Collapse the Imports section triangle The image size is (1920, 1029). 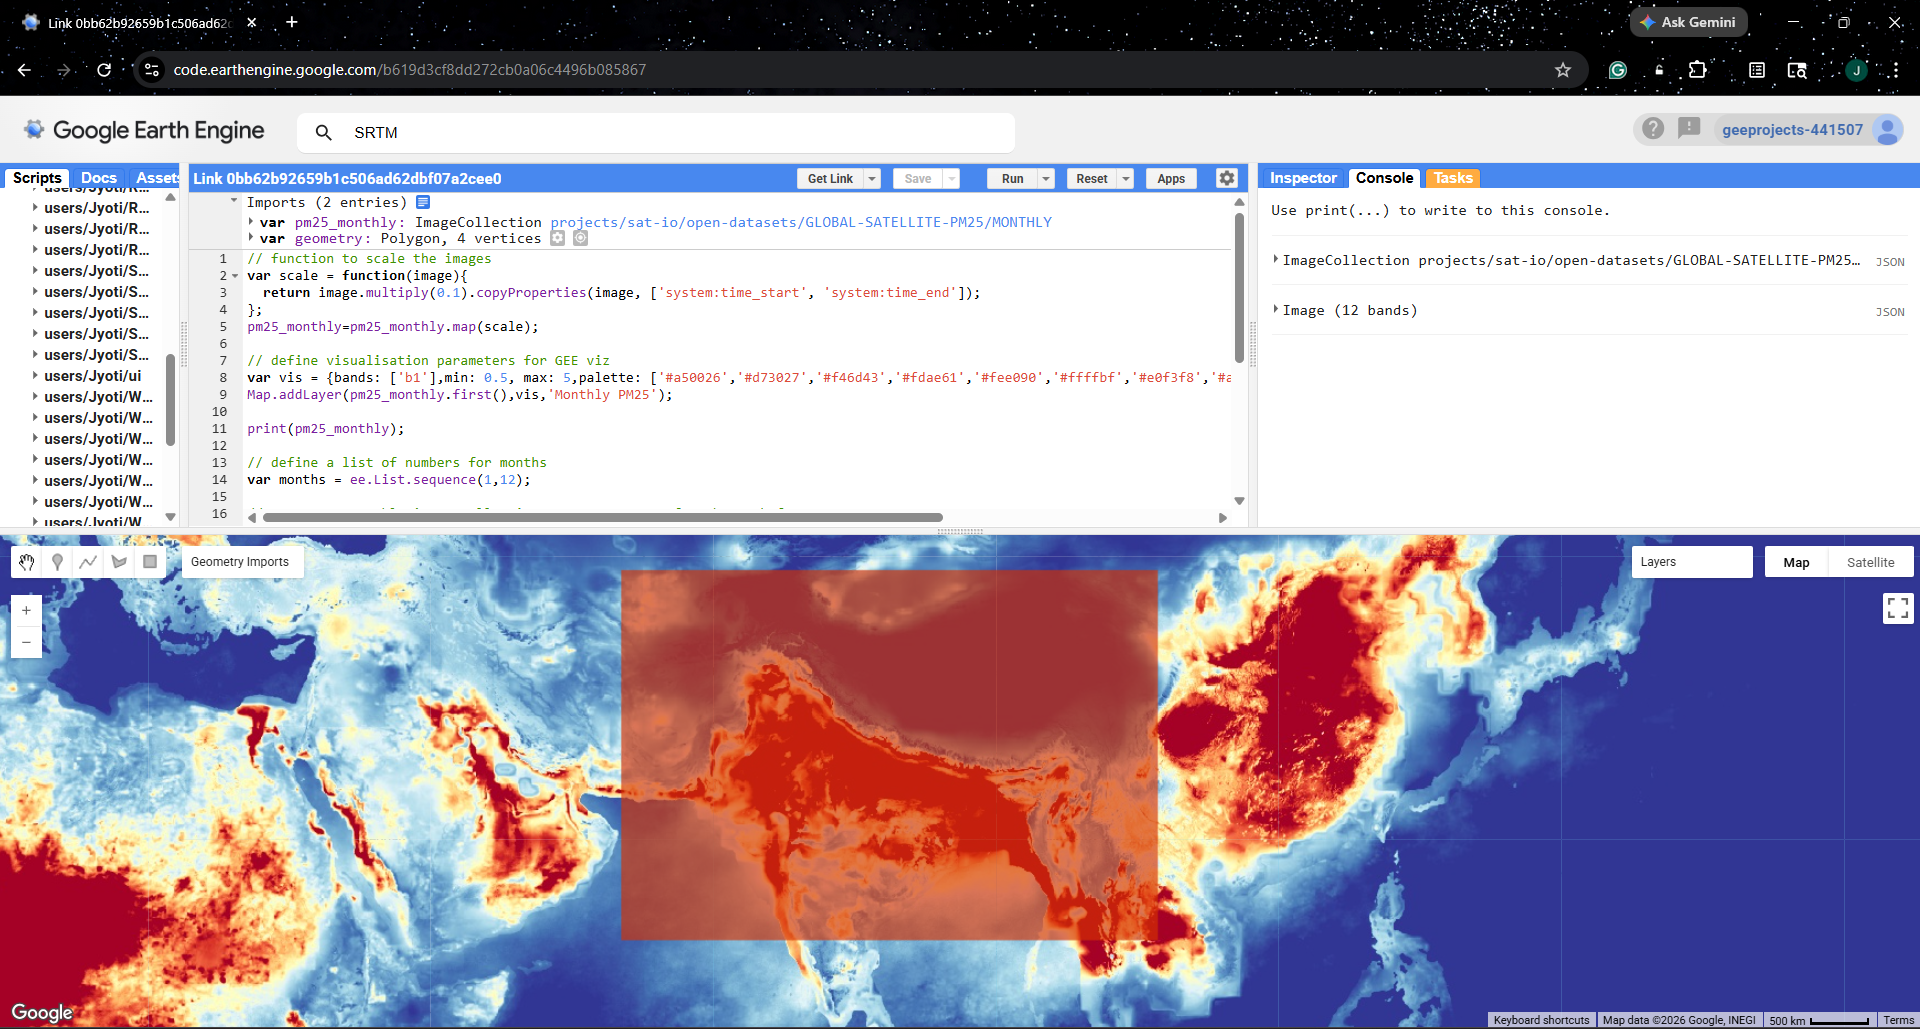pyautogui.click(x=235, y=201)
